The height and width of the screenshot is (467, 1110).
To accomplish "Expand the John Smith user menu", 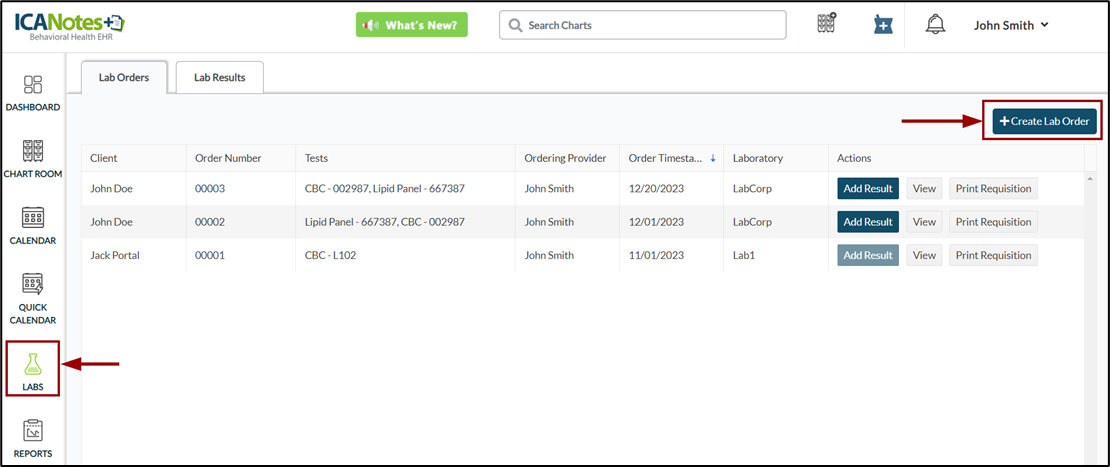I will click(1011, 25).
